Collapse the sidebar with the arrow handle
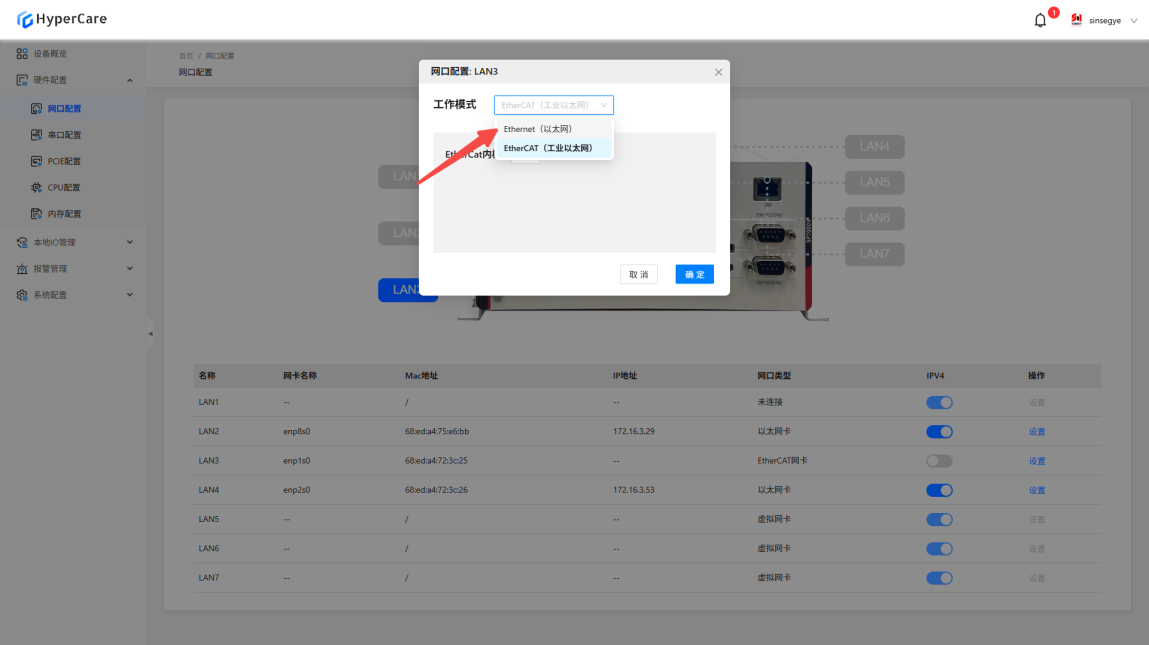 [x=150, y=333]
